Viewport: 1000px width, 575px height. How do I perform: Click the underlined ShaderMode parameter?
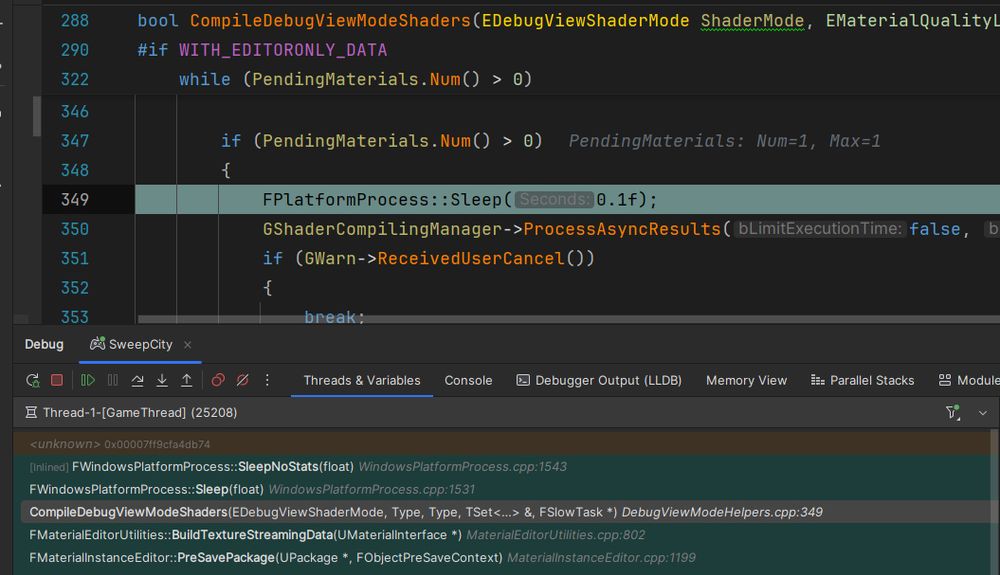pos(752,20)
